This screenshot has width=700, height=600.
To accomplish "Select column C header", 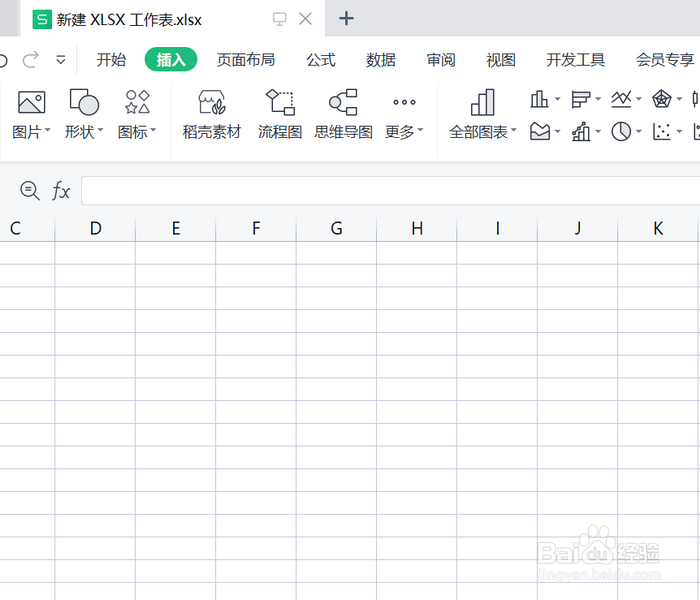I will pyautogui.click(x=27, y=229).
